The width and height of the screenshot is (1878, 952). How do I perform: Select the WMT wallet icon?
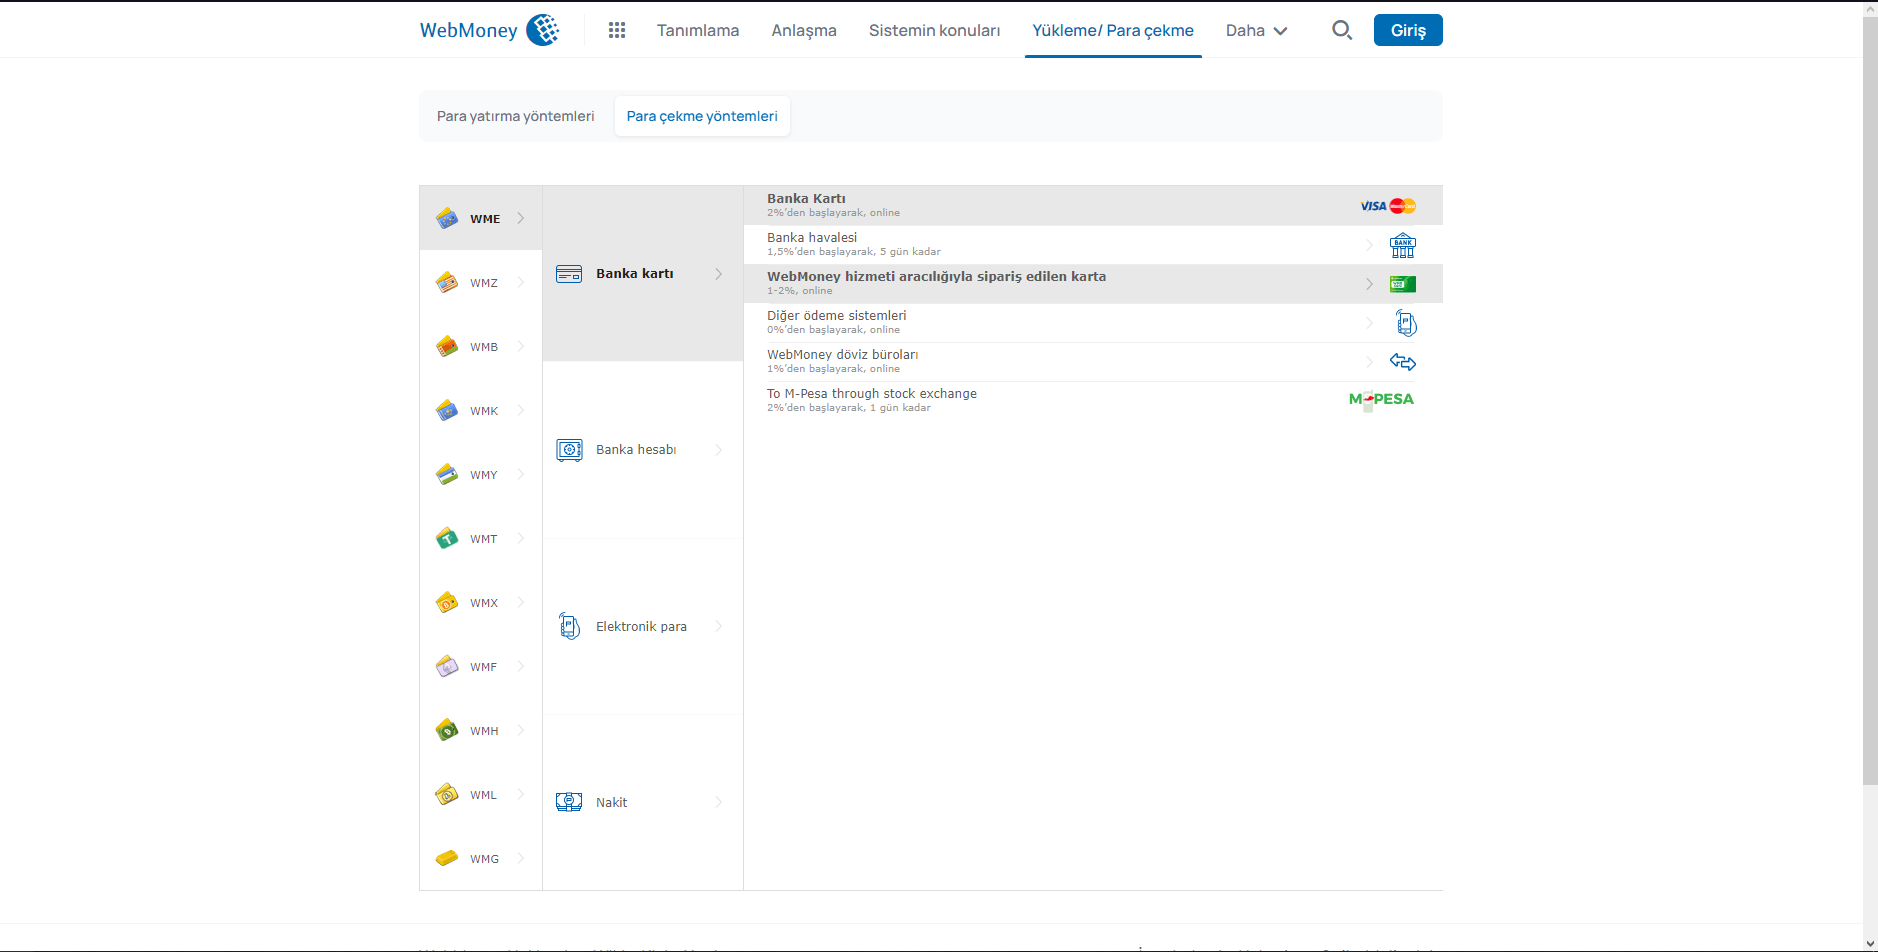coord(447,538)
